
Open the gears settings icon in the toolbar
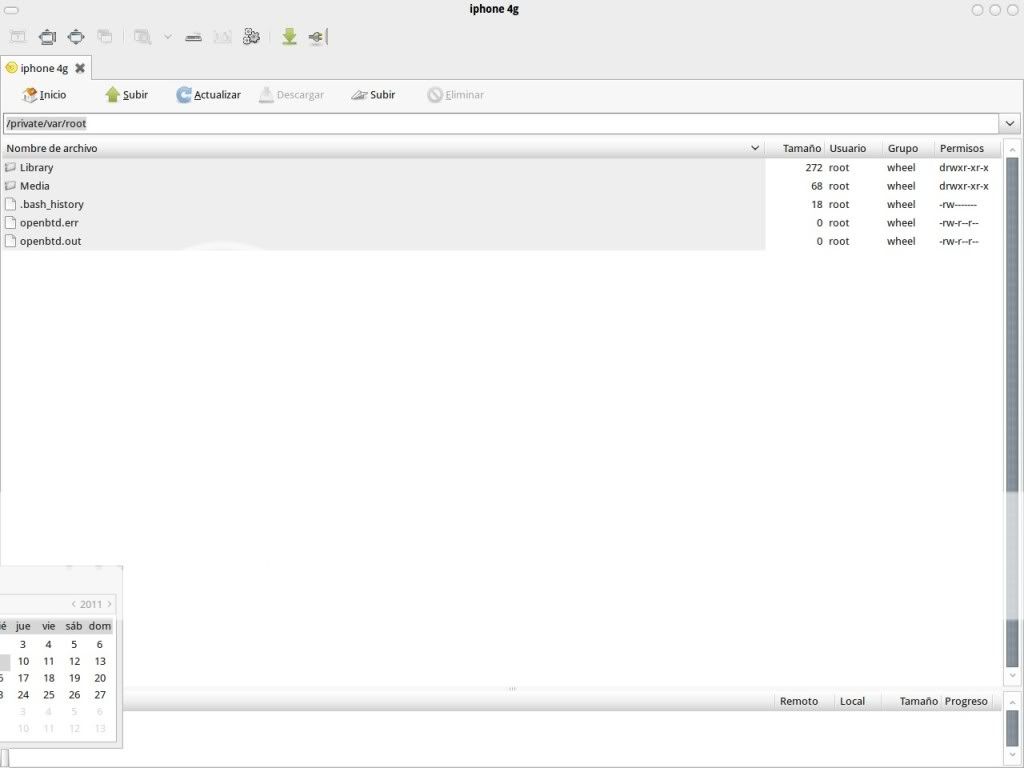click(x=252, y=37)
